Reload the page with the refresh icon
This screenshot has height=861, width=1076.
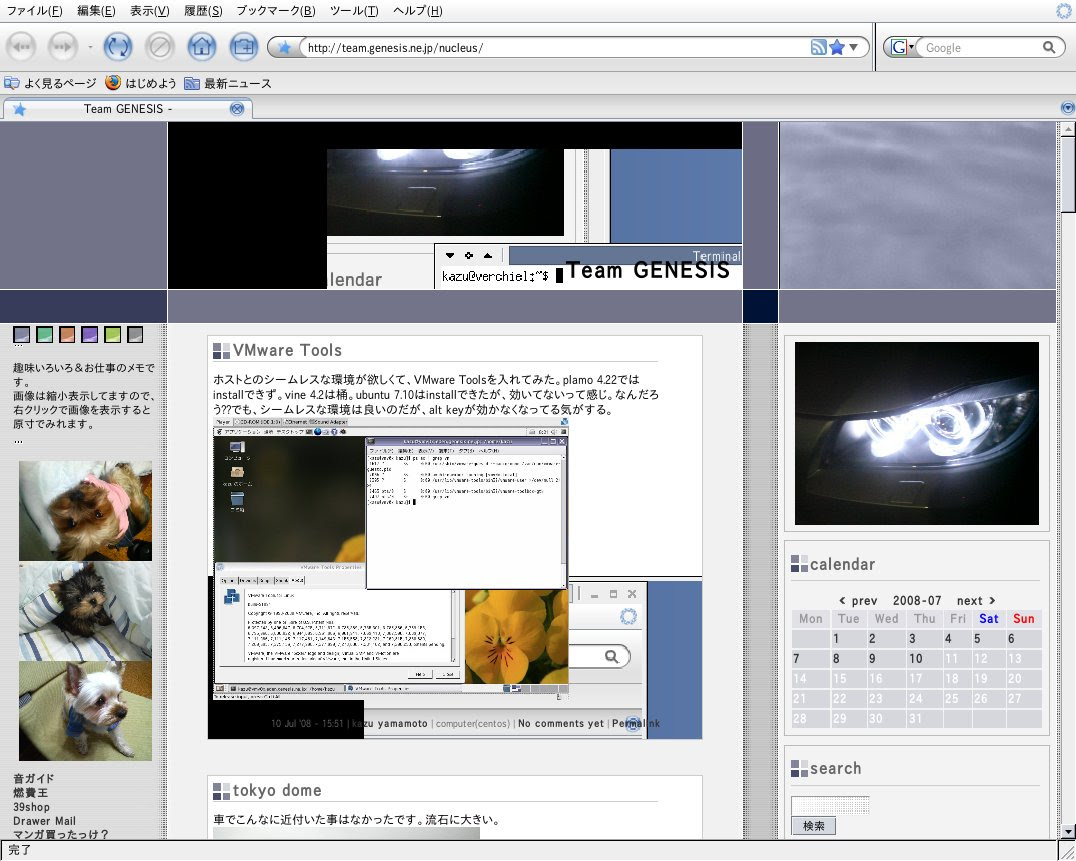[117, 47]
